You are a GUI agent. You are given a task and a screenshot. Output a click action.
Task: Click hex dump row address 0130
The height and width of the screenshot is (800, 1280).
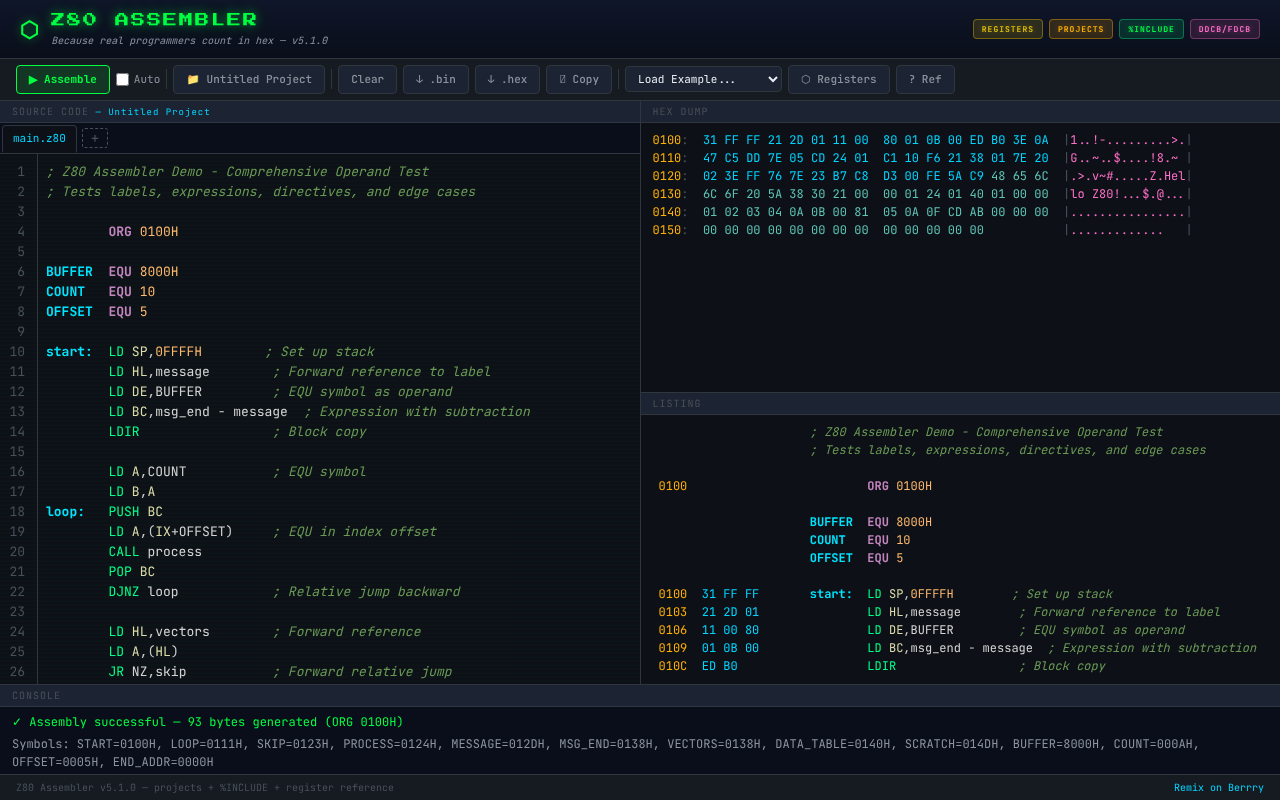[x=667, y=195]
